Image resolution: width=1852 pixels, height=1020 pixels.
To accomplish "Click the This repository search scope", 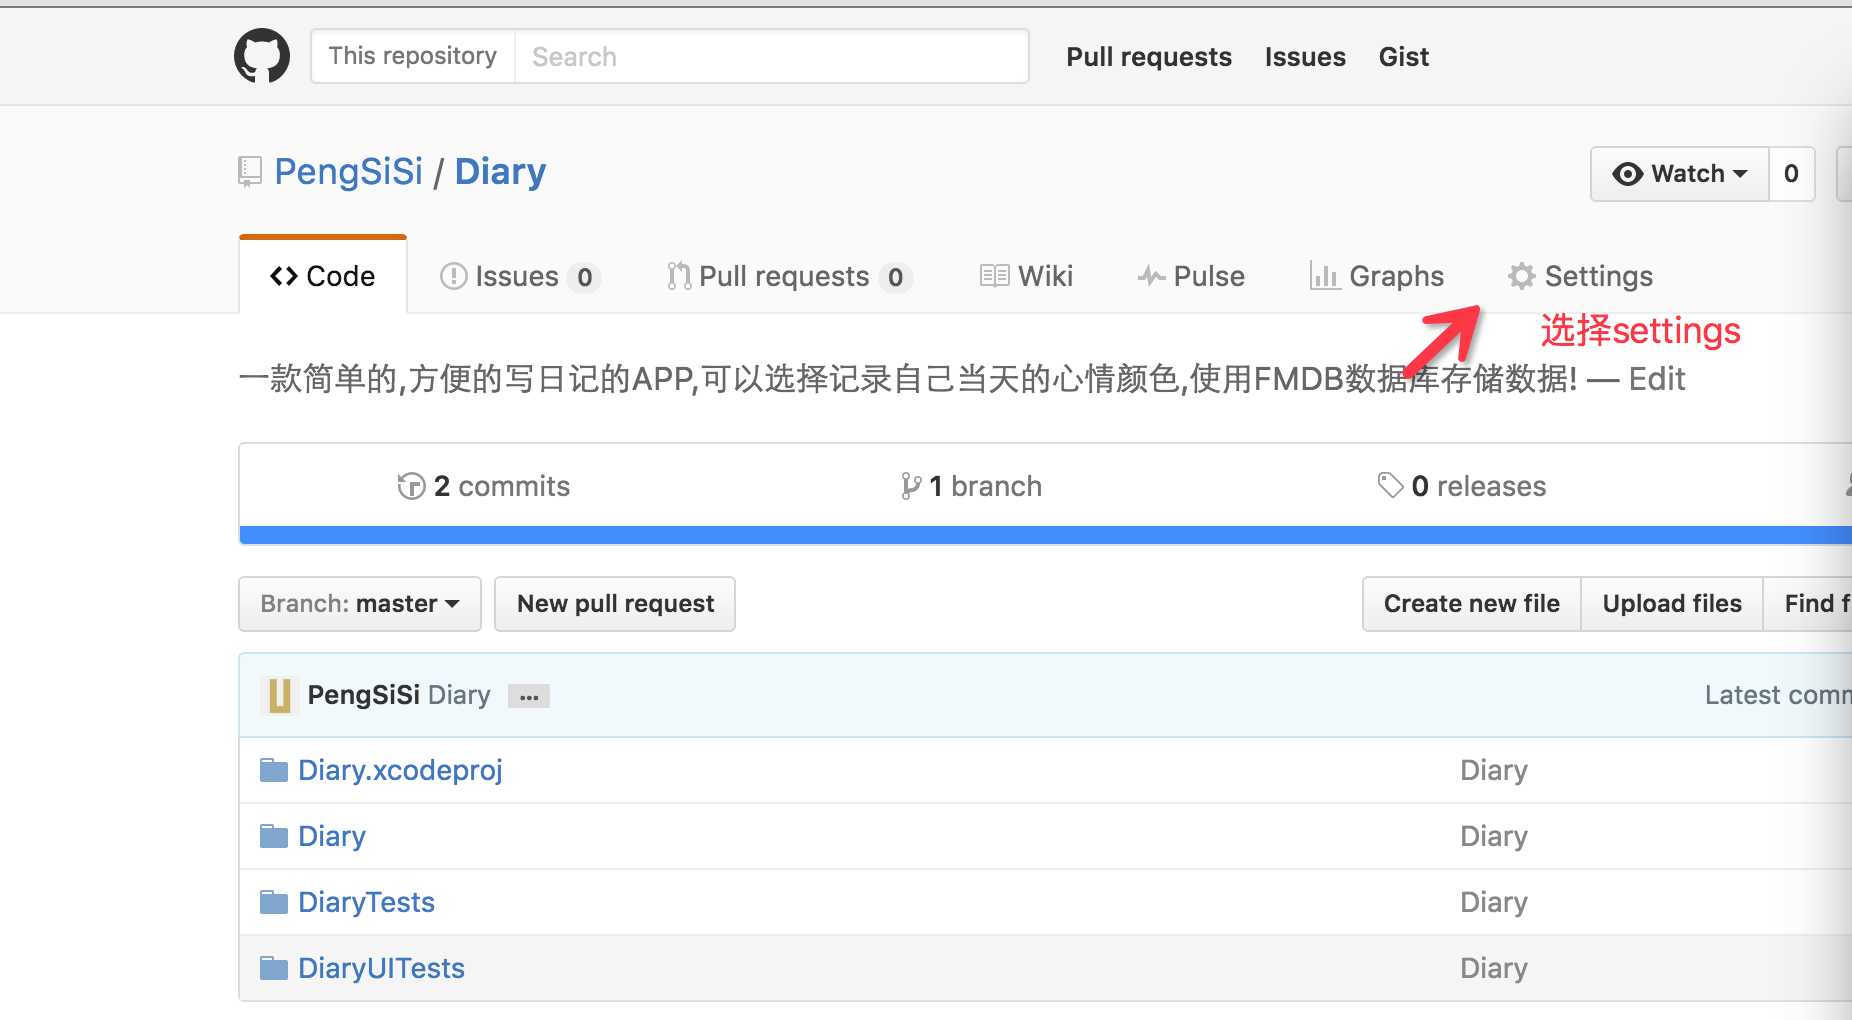I will coord(413,56).
